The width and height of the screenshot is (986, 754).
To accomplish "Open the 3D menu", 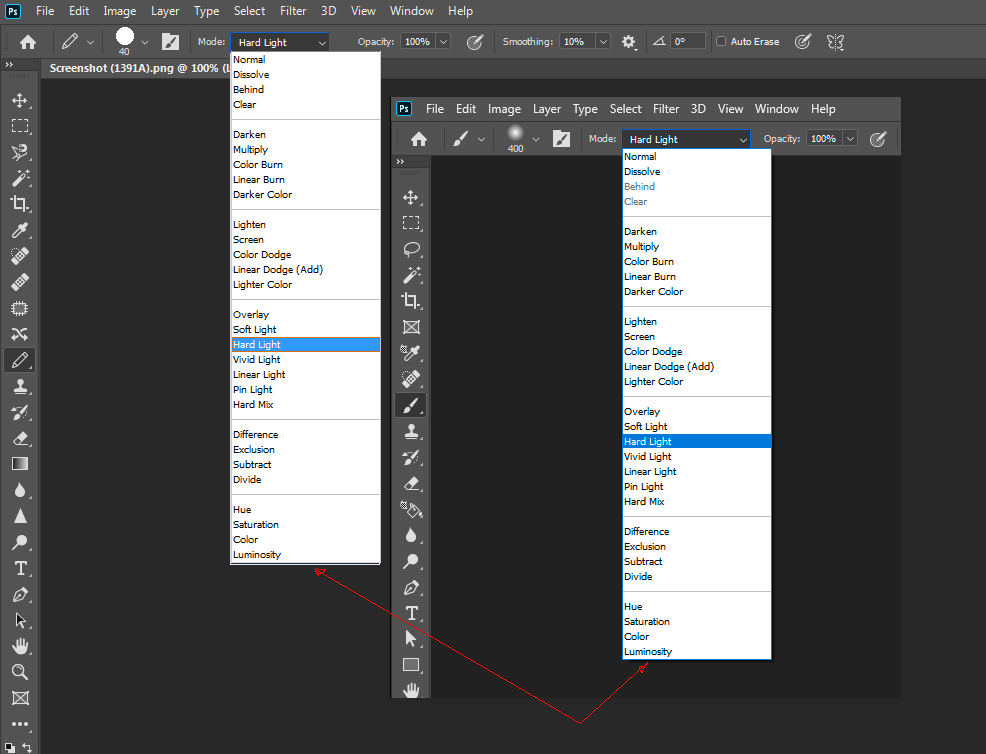I will click(328, 11).
